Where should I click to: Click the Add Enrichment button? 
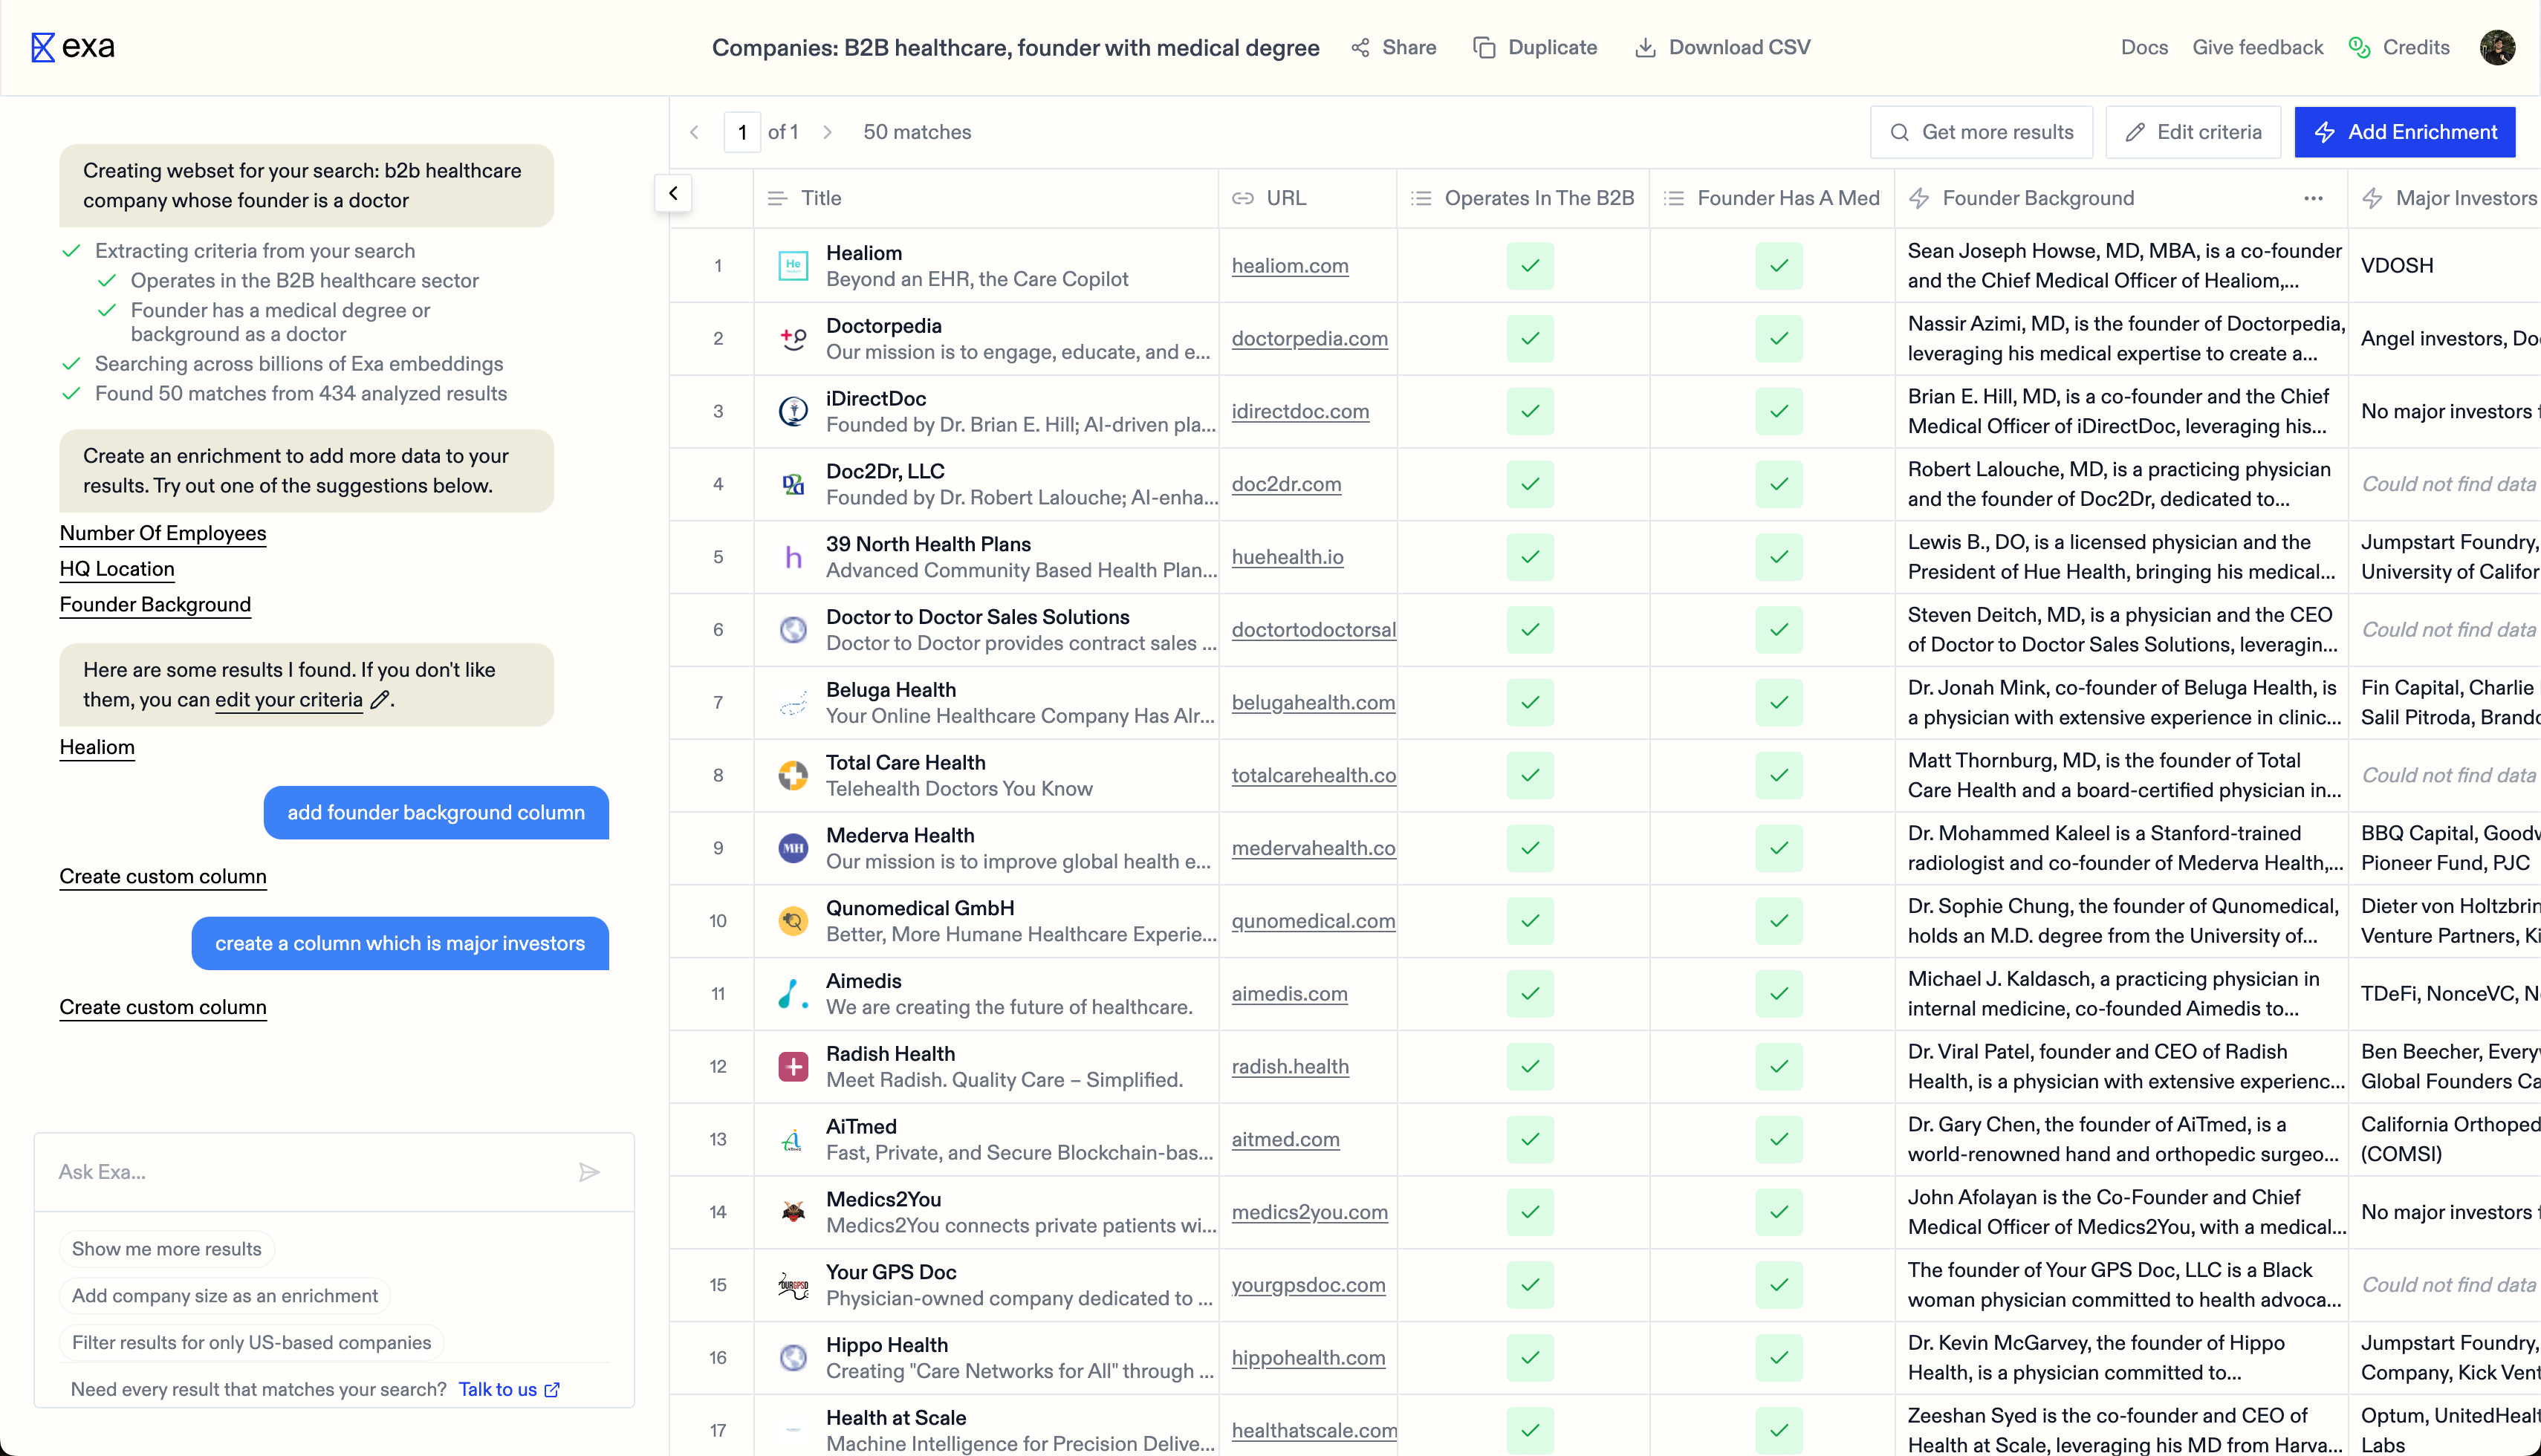point(2404,132)
